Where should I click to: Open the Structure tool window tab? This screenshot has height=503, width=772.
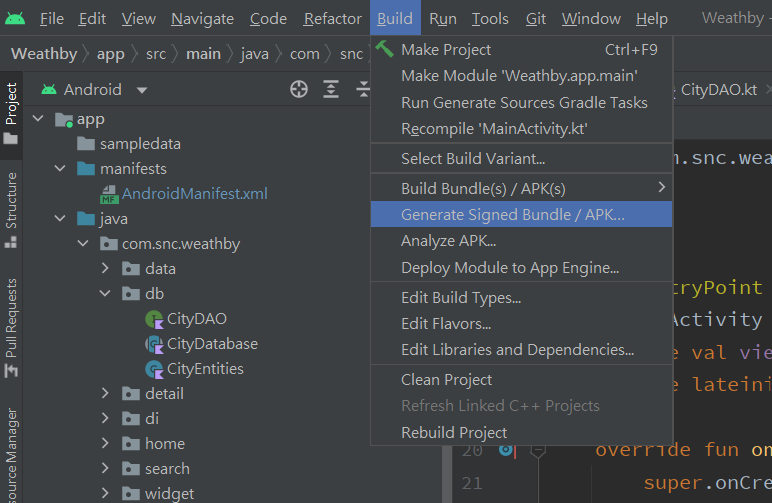[x=11, y=211]
